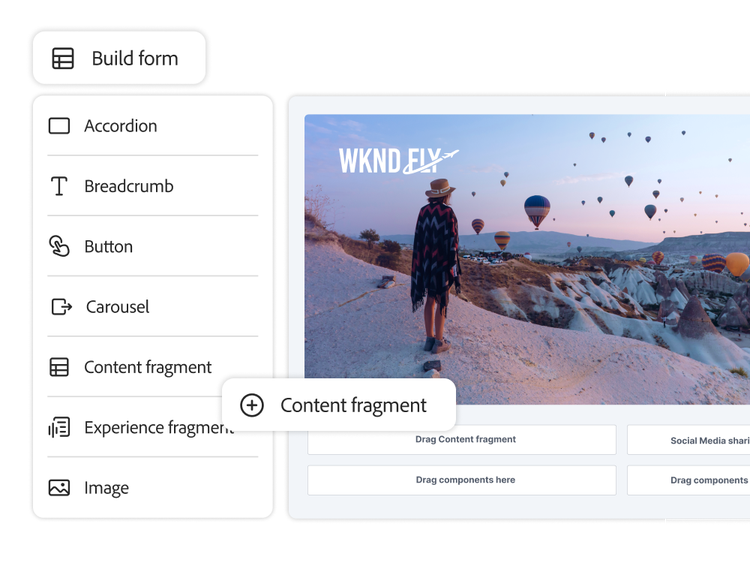Click the WKND FLY logo
The height and width of the screenshot is (563, 750).
(398, 160)
